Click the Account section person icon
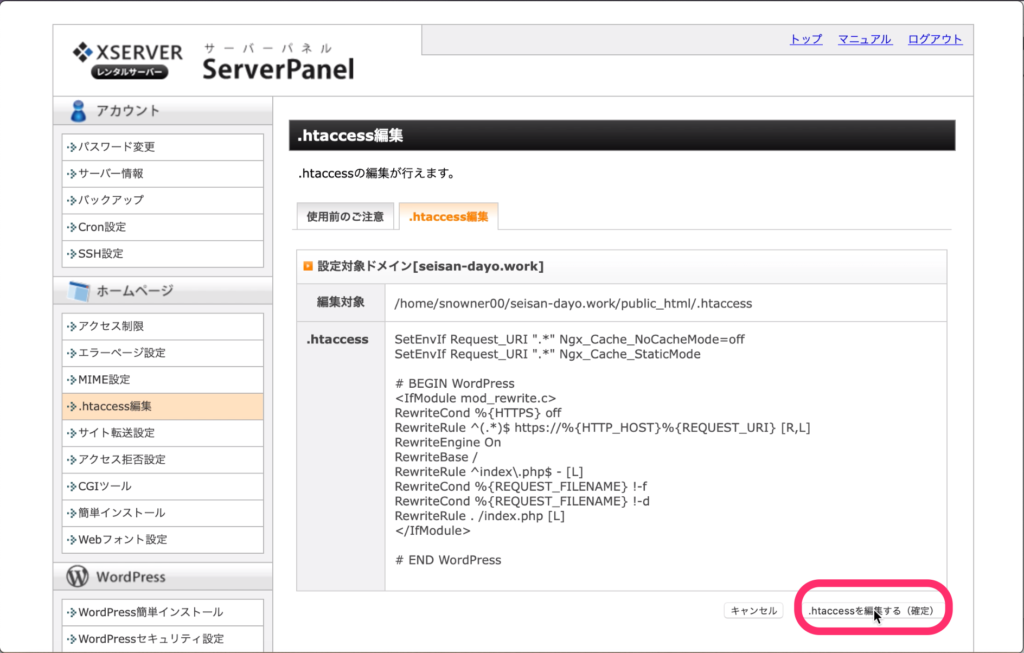This screenshot has width=1024, height=653. point(78,111)
